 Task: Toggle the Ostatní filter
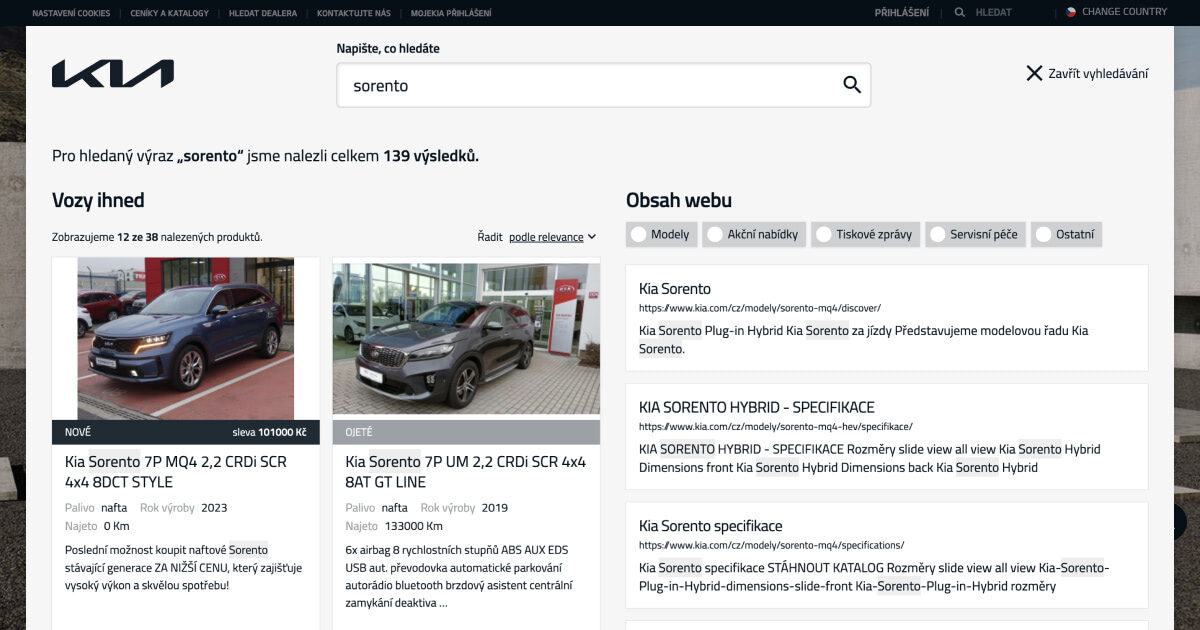[1066, 234]
